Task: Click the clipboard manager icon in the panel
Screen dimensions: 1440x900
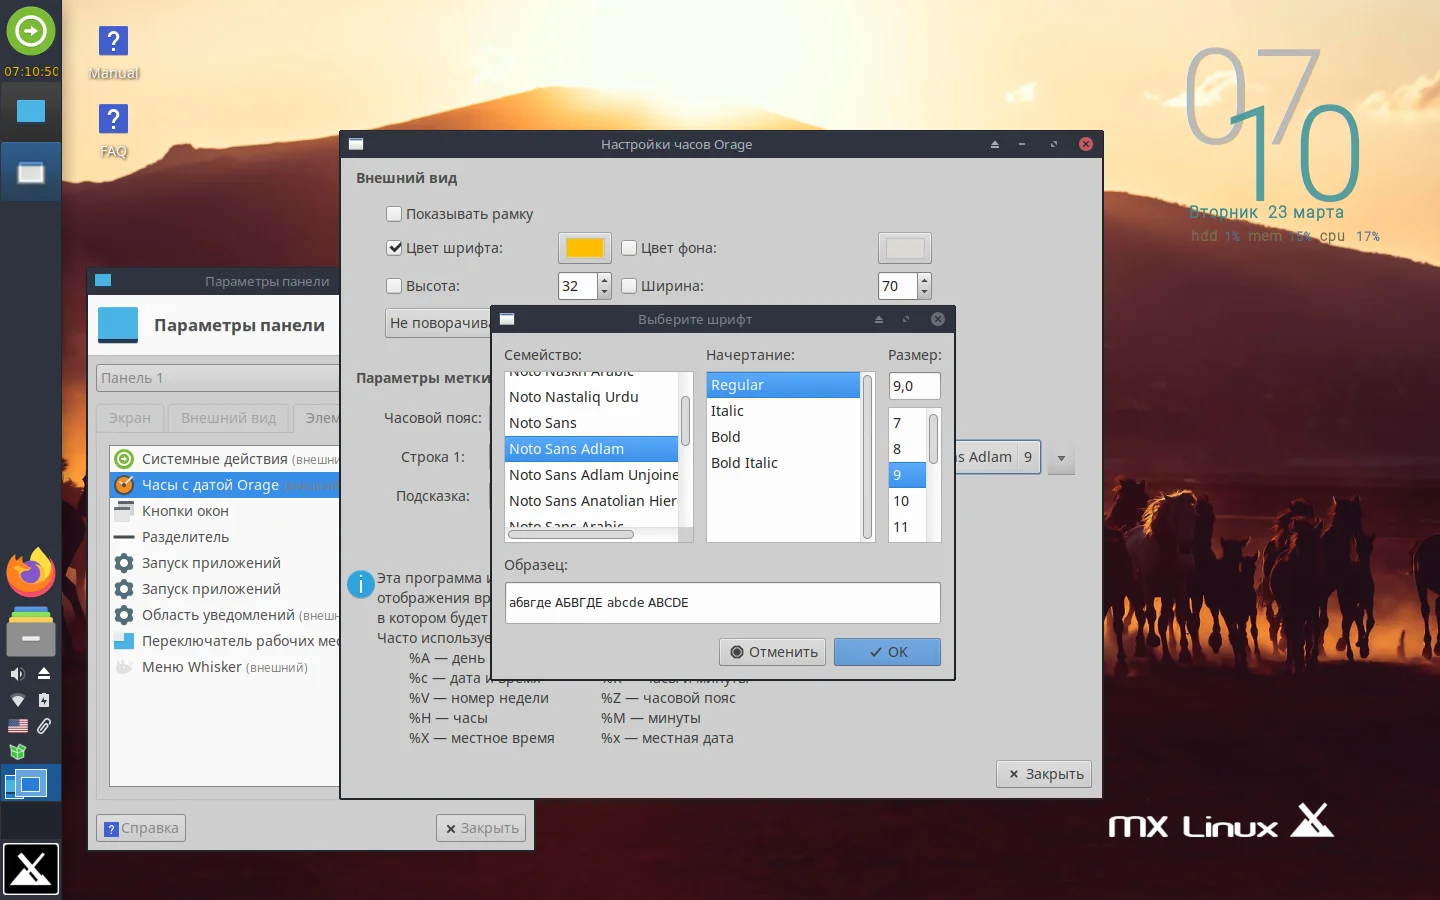Action: pyautogui.click(x=44, y=726)
